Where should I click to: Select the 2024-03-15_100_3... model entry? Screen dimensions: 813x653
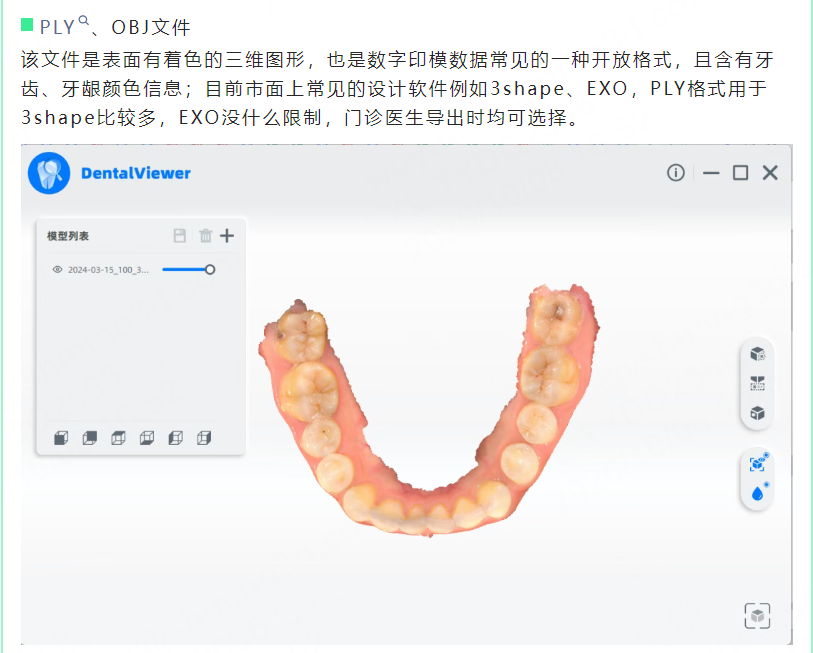(108, 270)
